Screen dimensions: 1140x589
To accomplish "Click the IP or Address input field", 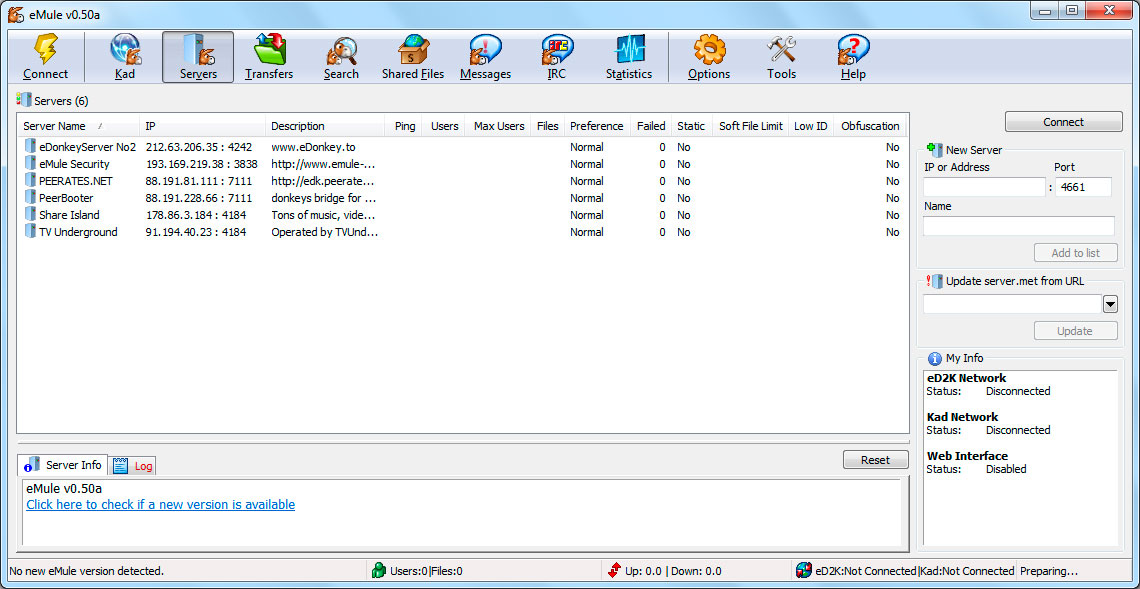I will coord(984,187).
